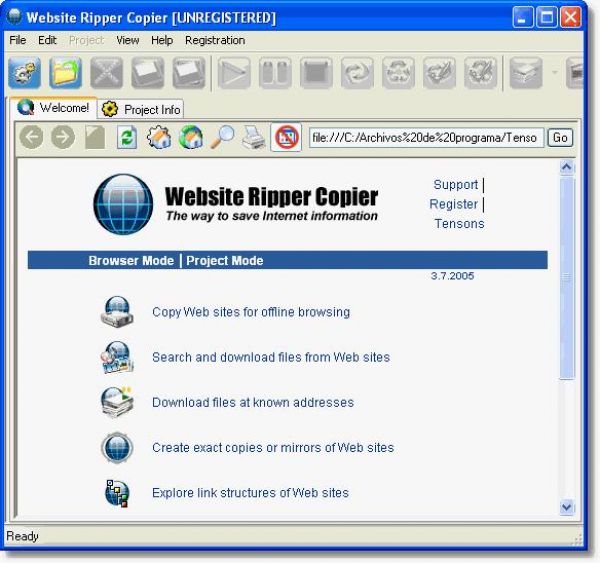Click Search and download files from Web sites

(271, 357)
